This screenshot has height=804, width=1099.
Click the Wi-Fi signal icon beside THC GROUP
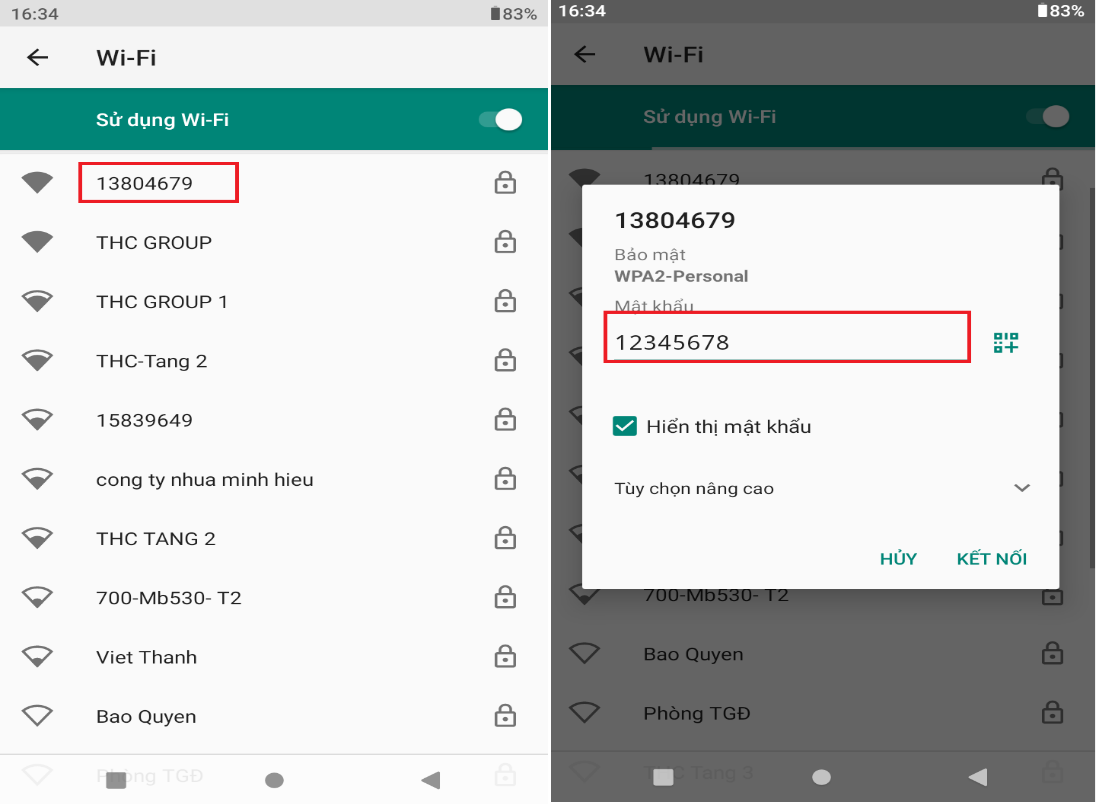[38, 242]
